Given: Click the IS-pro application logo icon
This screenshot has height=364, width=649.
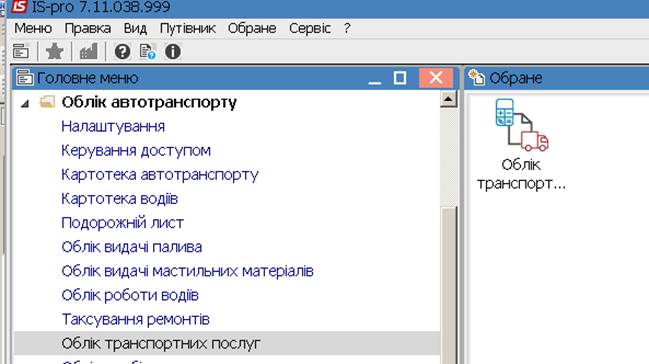Looking at the screenshot, I should (x=19, y=6).
